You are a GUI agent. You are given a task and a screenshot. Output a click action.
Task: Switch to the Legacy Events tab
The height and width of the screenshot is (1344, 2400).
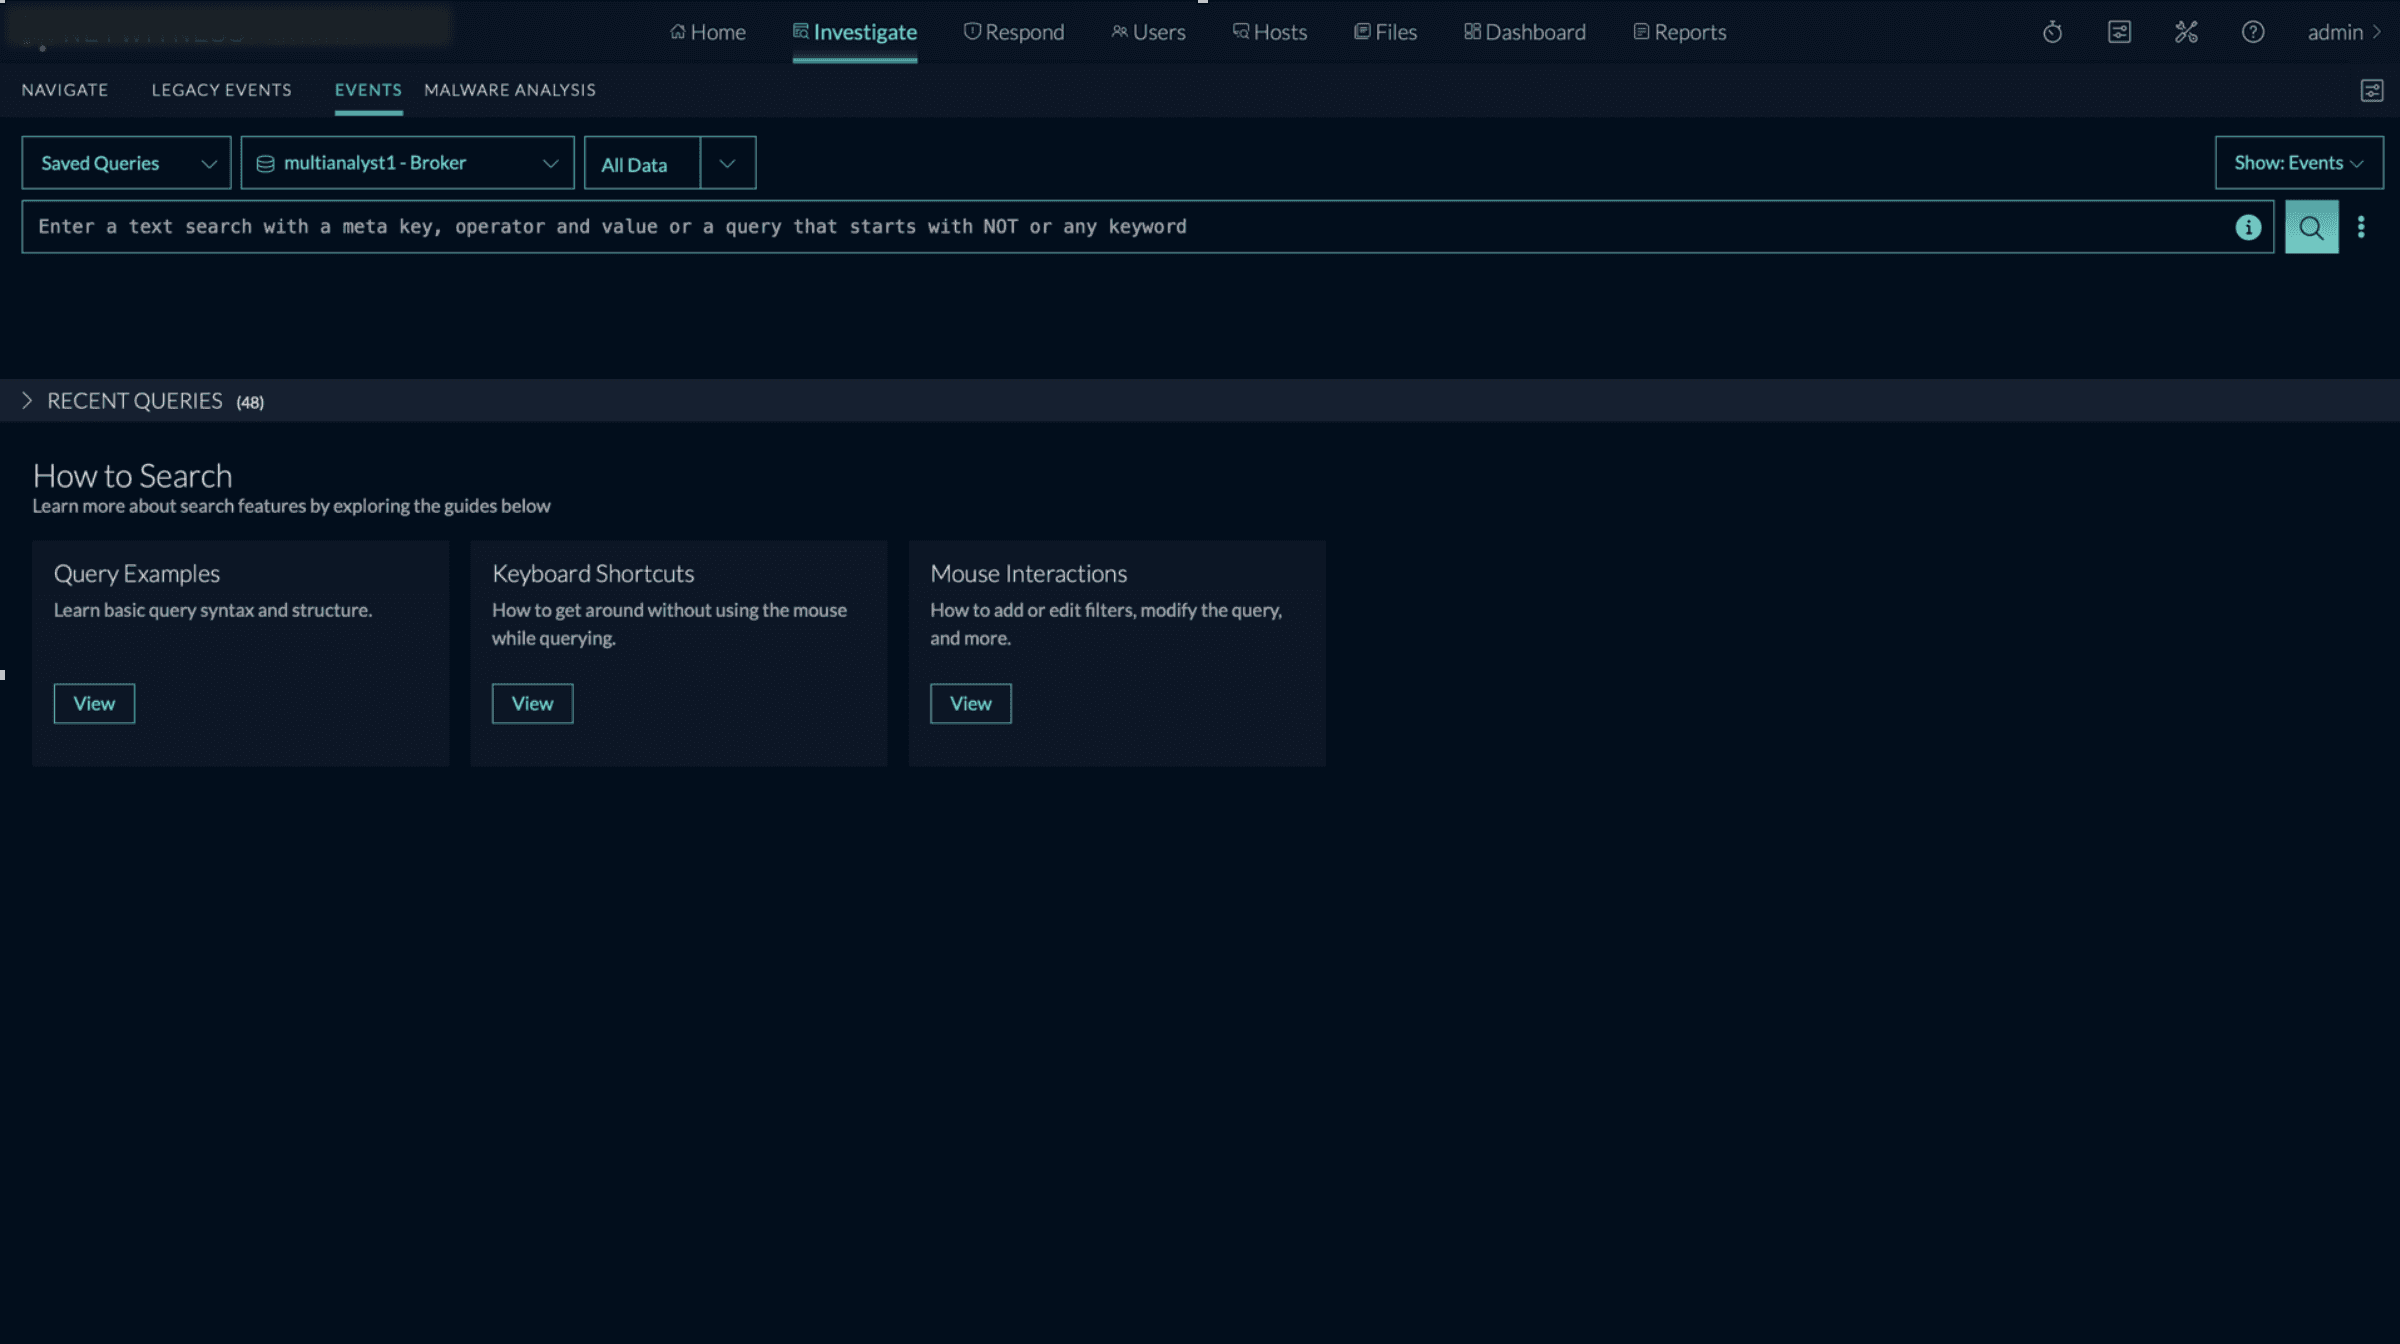(221, 90)
